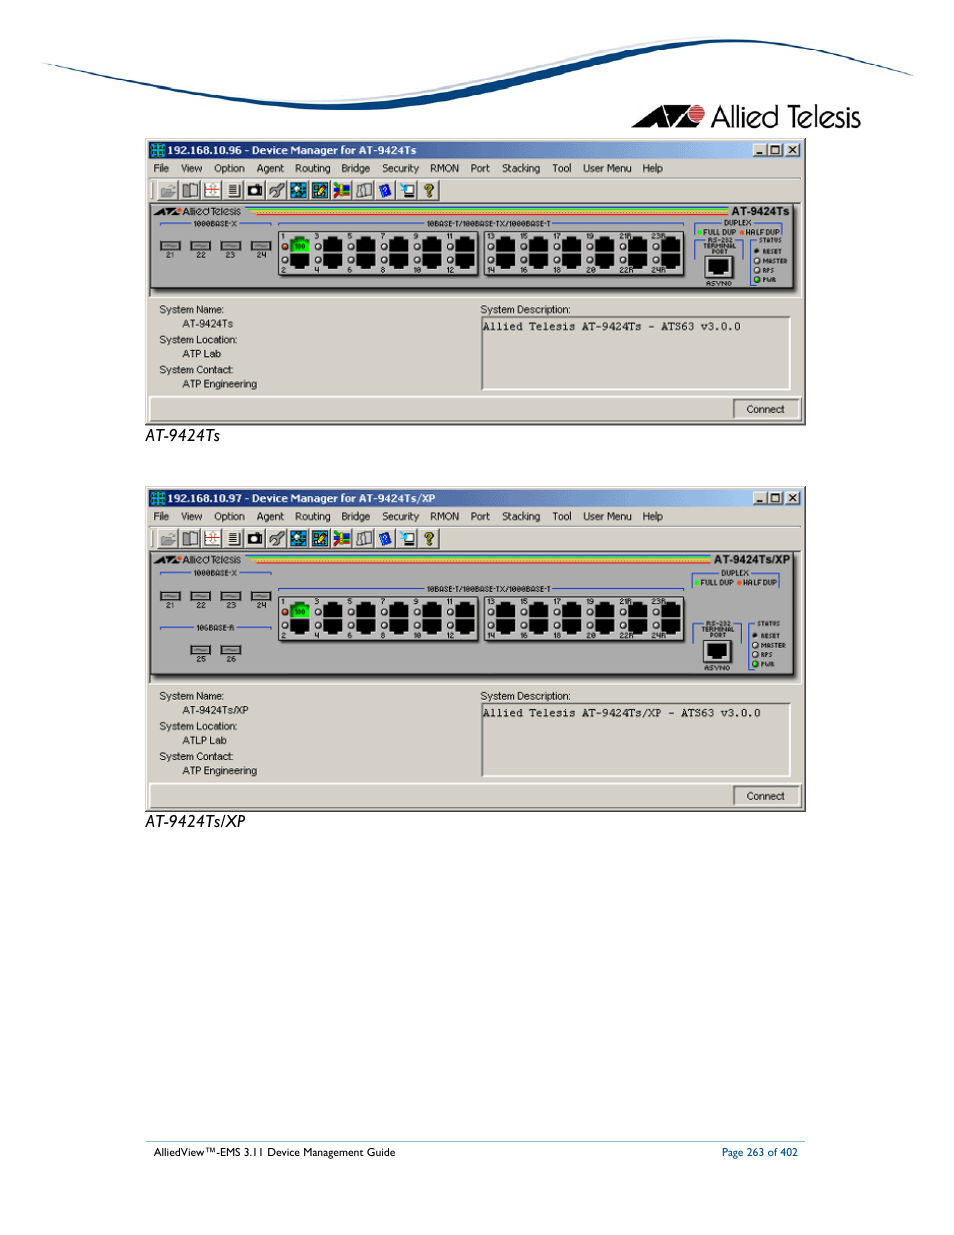Viewport: 954px width, 1235px height.
Task: Open the File menu in 192.168.10.96 window
Action: point(161,168)
